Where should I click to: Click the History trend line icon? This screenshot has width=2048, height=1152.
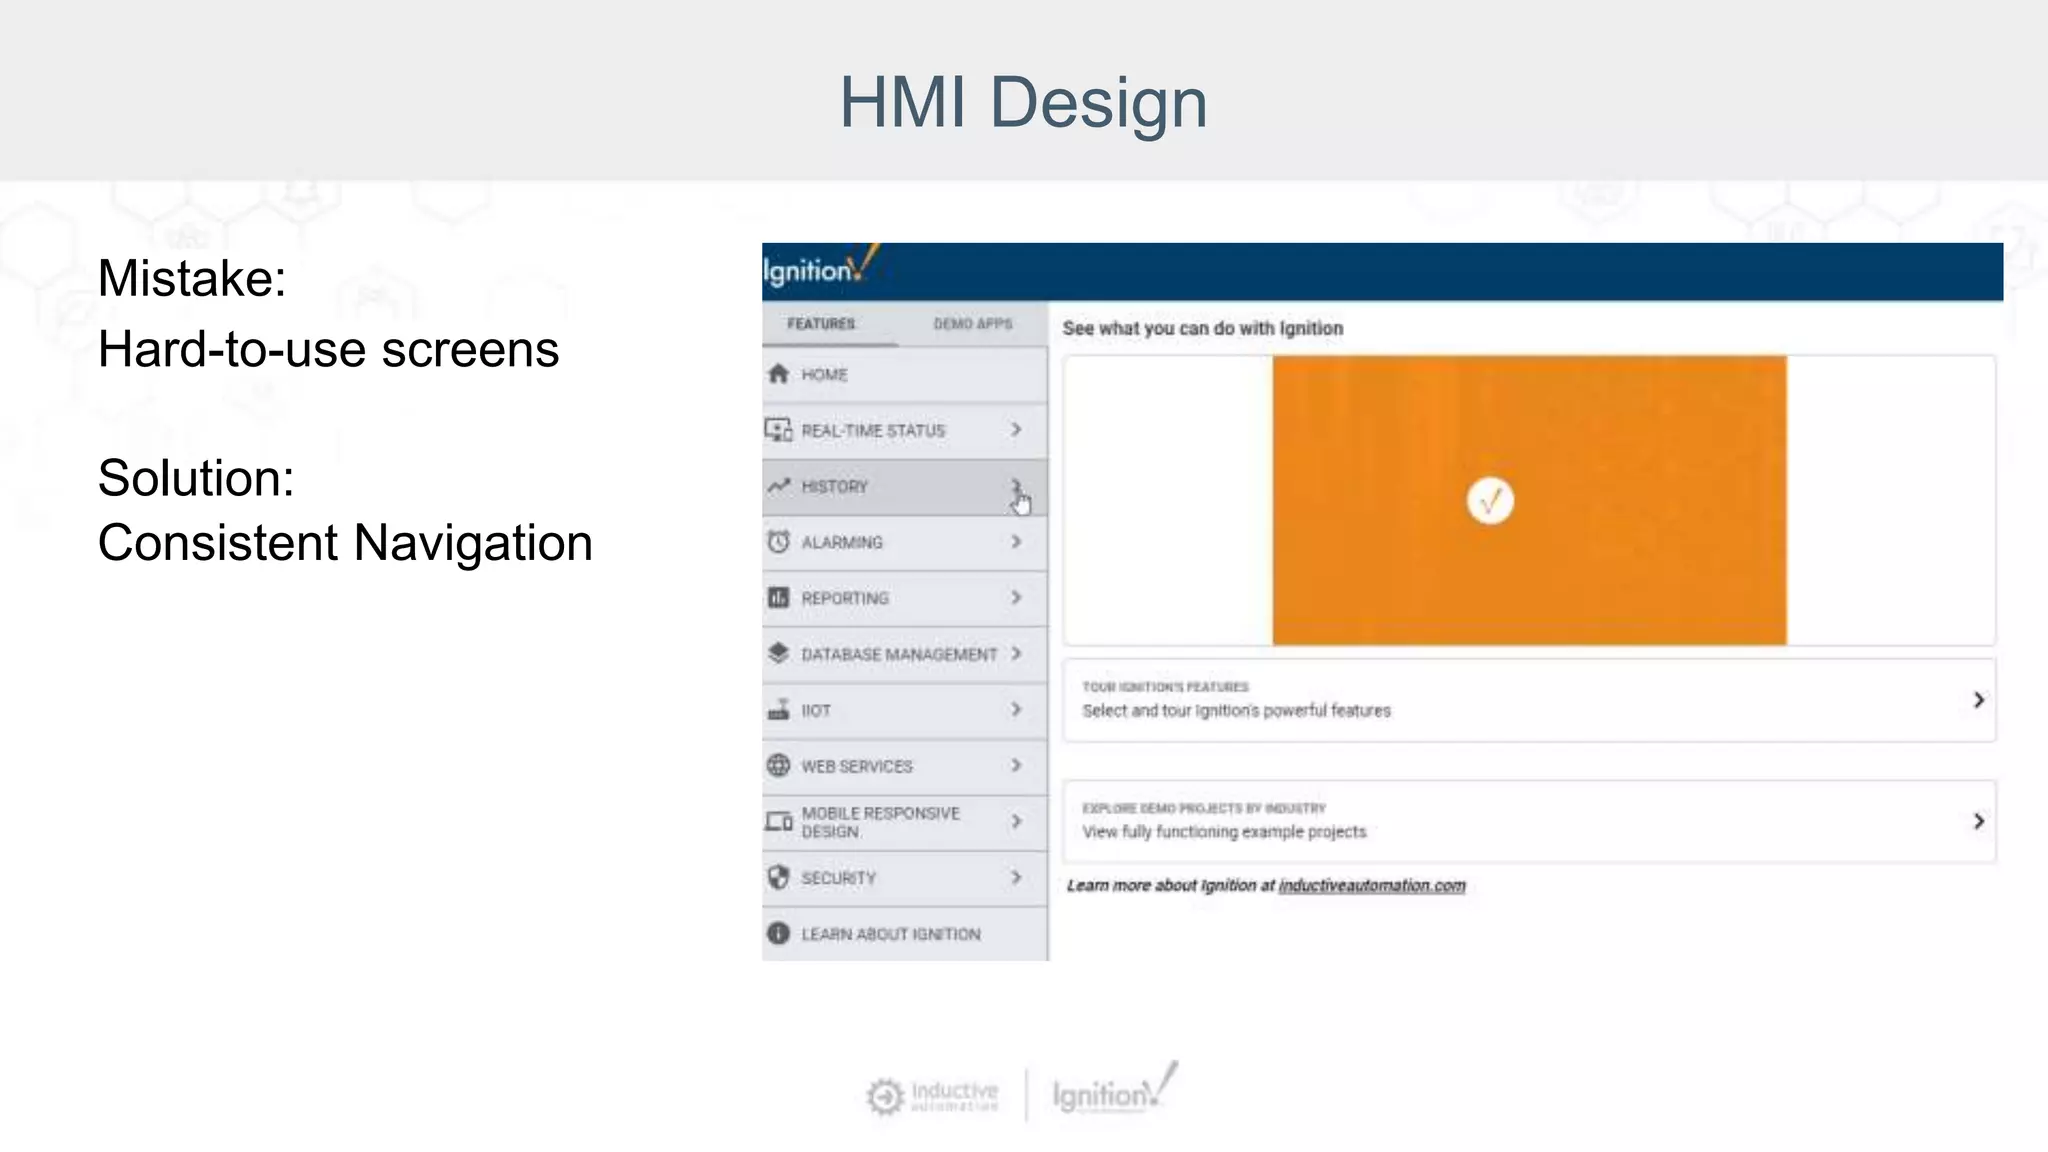[x=778, y=486]
